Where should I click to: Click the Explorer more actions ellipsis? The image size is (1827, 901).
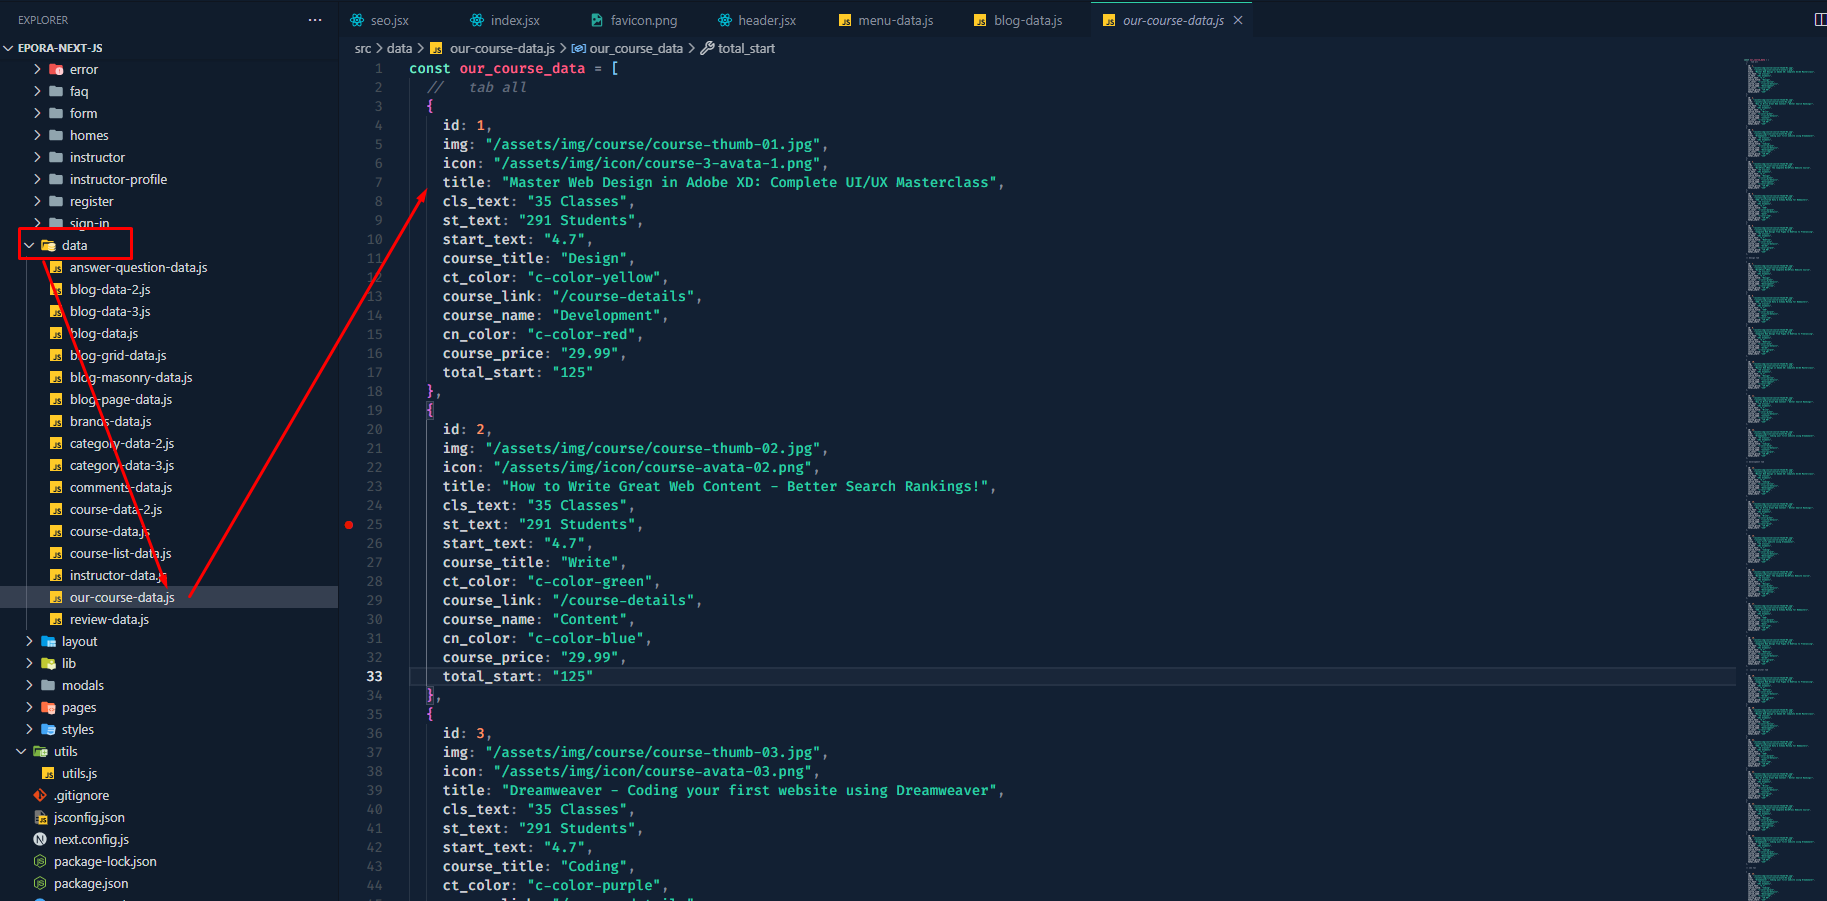click(315, 20)
